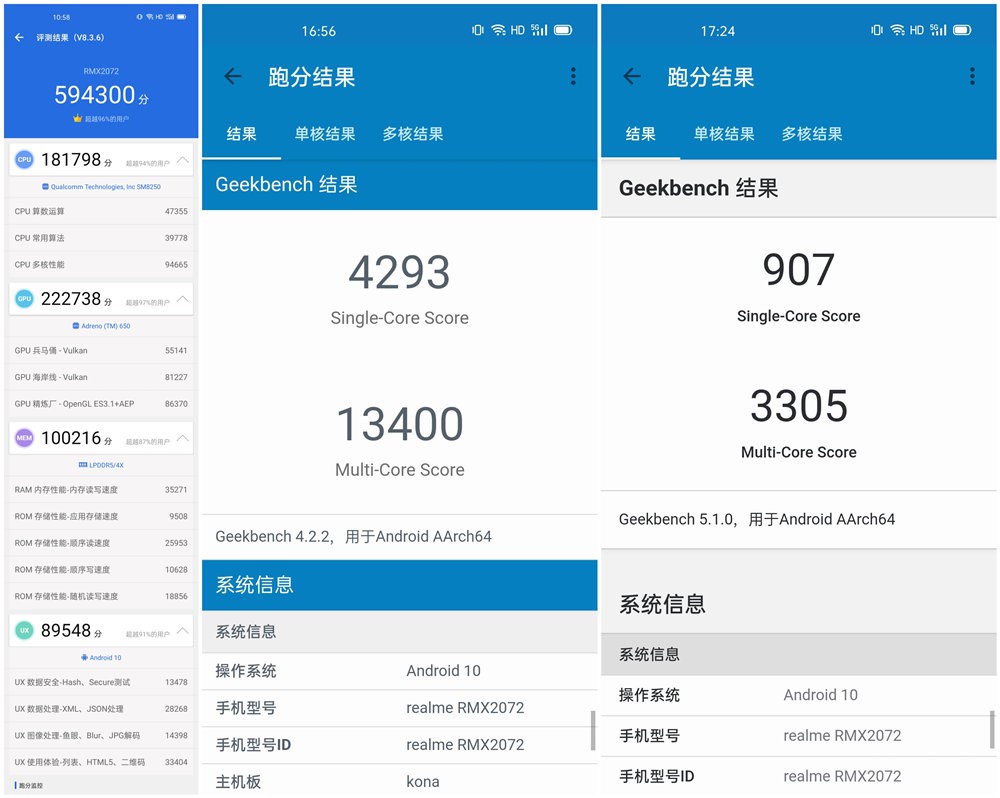Tap the MEM badge icon in AnTuTu
The width and height of the screenshot is (1000, 798).
24,438
